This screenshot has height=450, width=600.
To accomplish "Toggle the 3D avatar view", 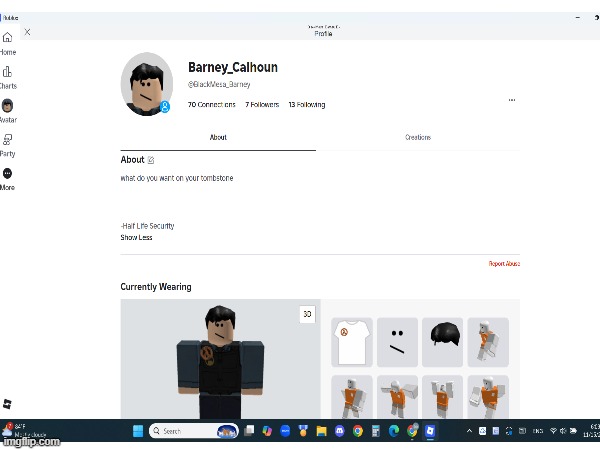I will point(307,315).
